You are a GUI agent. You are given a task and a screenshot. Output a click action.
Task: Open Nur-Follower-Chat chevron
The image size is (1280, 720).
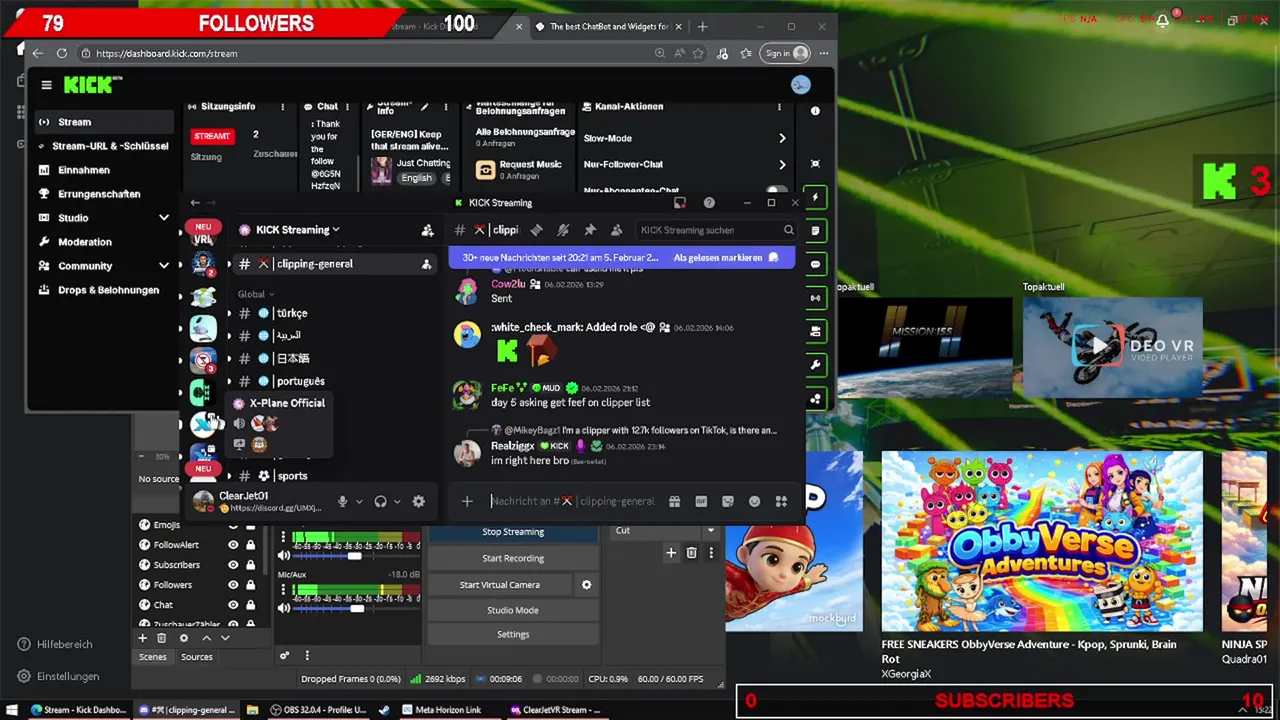(x=782, y=164)
